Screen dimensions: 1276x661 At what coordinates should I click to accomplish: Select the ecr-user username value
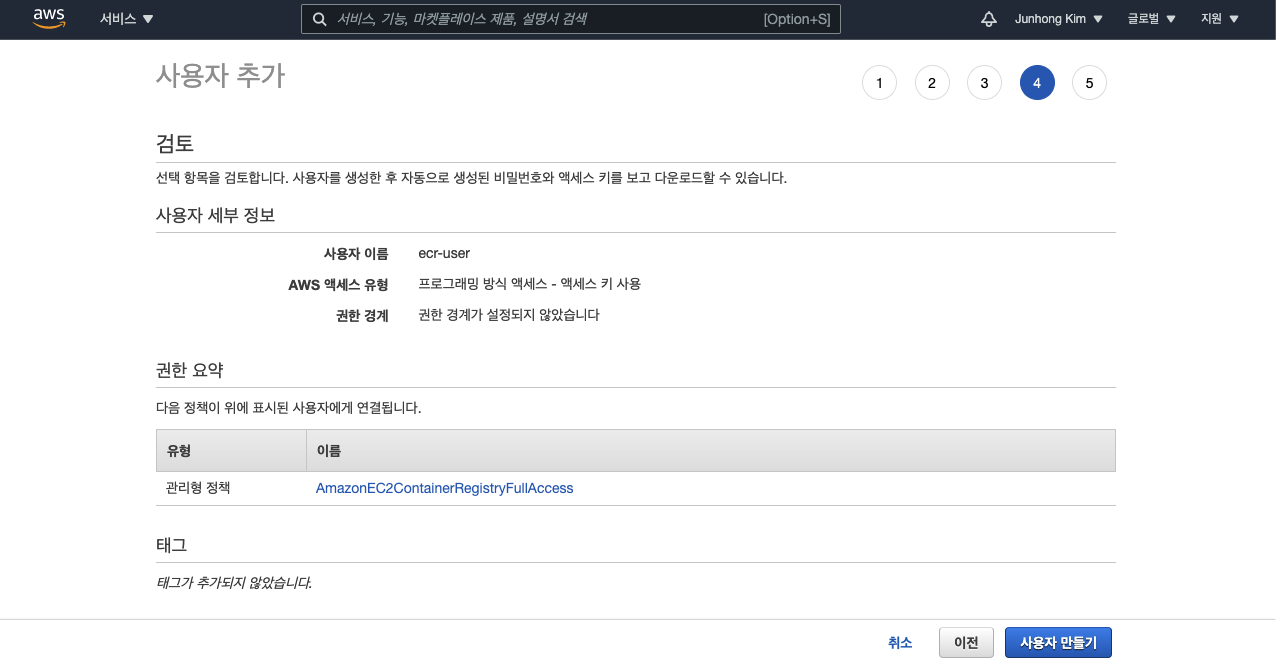click(444, 253)
